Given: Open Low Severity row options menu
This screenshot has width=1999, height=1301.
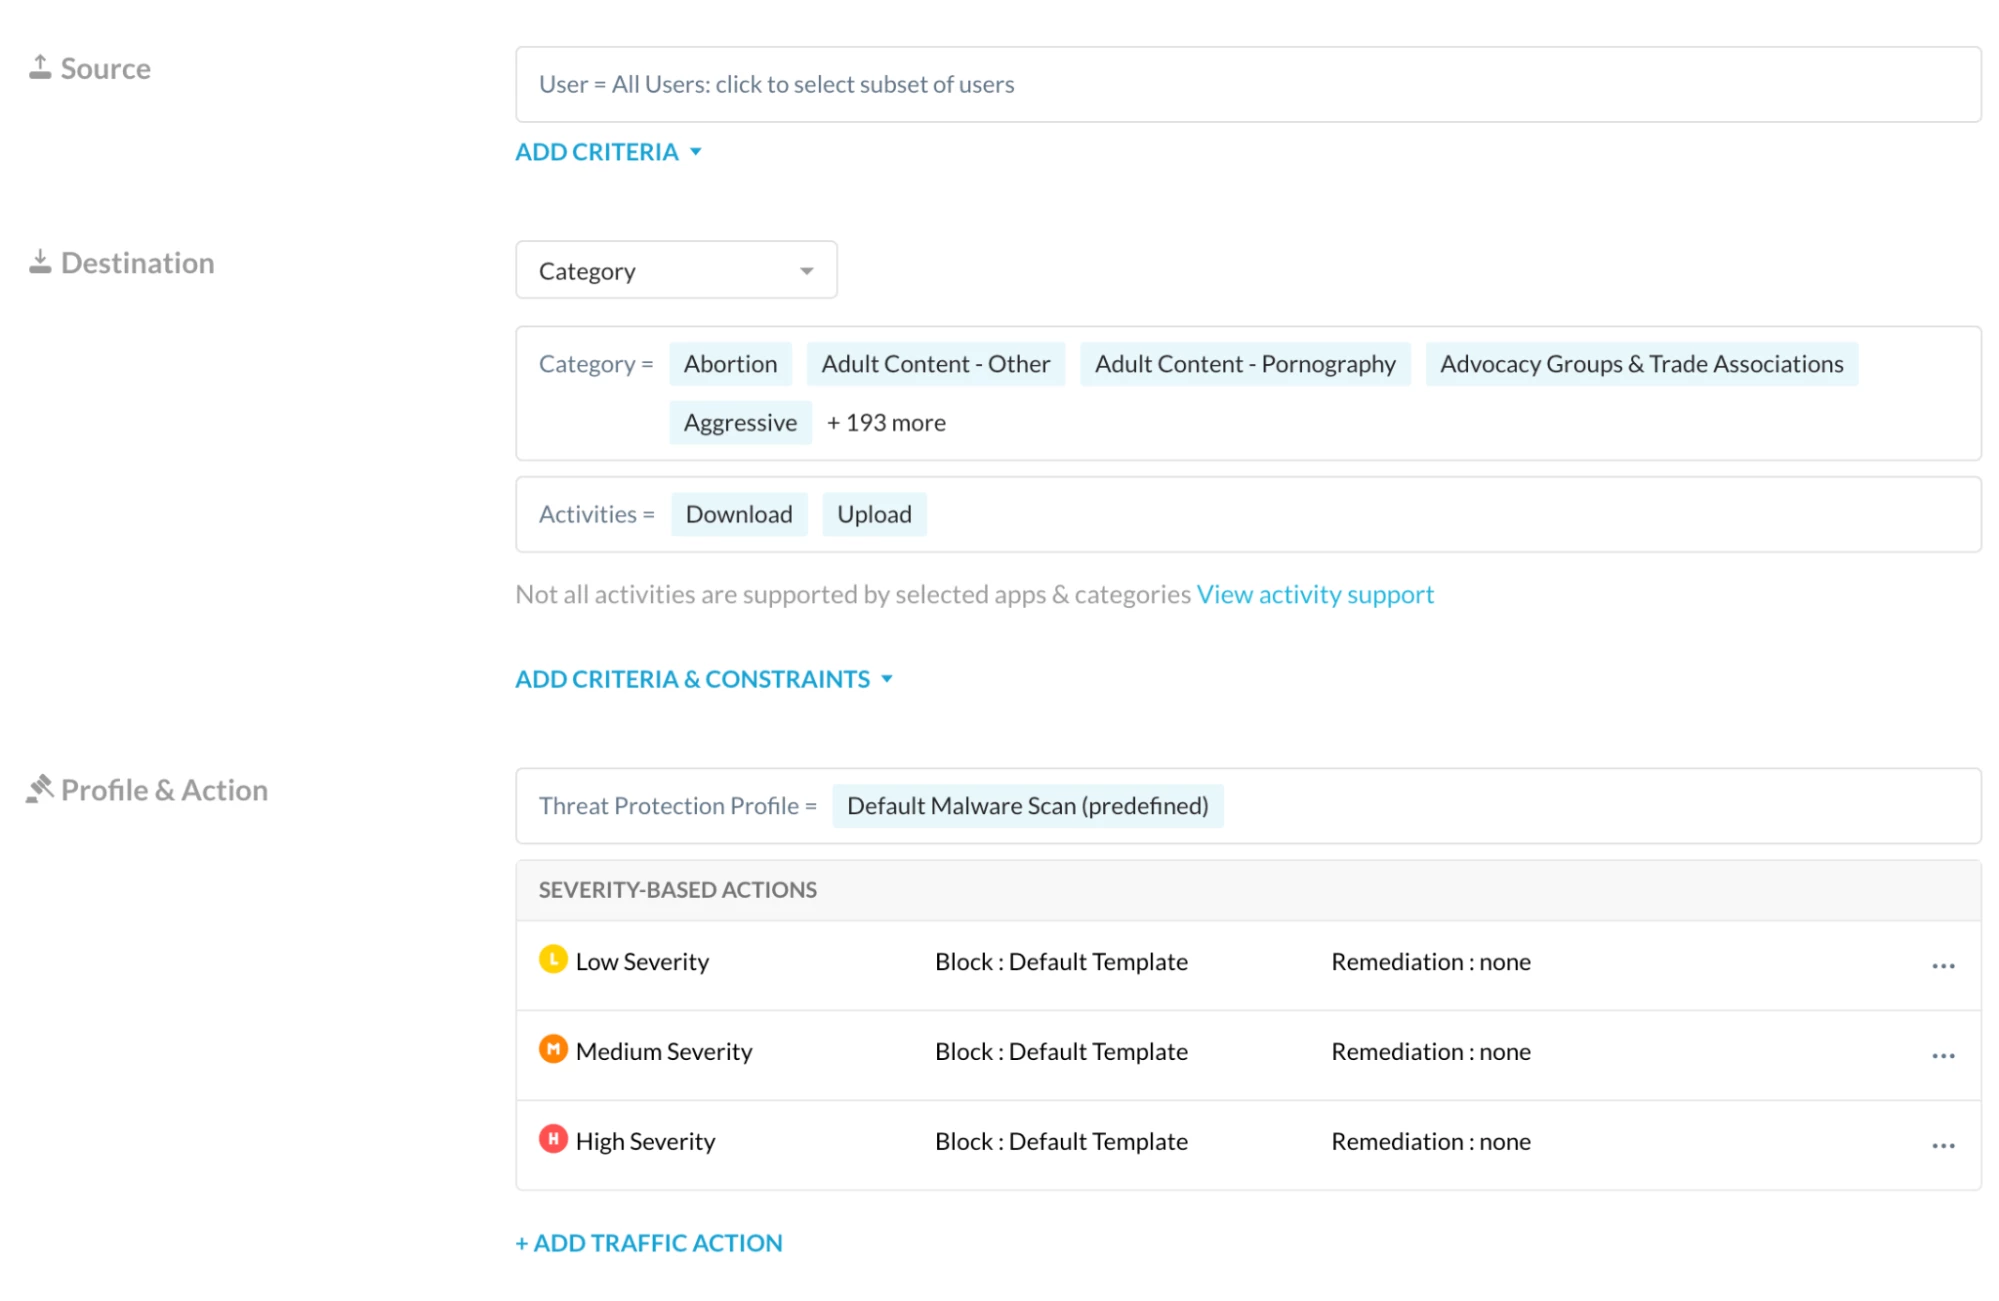Looking at the screenshot, I should tap(1942, 966).
